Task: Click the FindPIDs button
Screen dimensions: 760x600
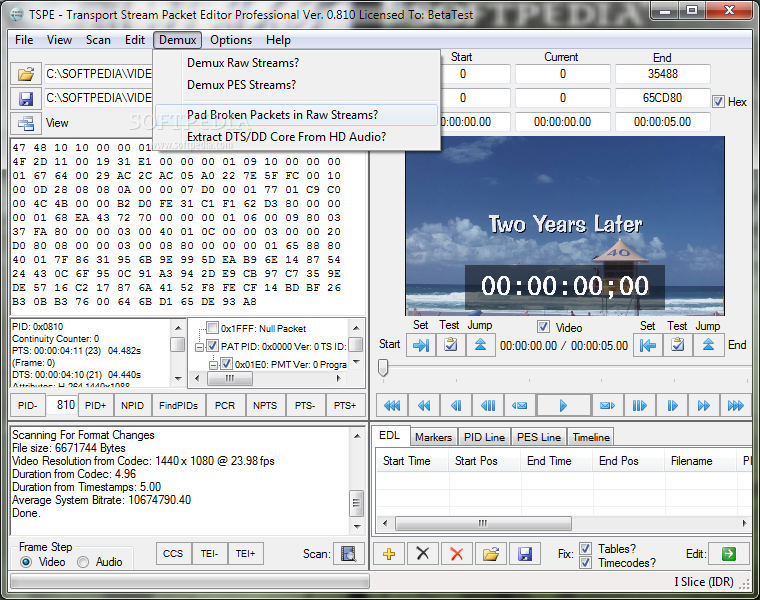Action: tap(178, 405)
